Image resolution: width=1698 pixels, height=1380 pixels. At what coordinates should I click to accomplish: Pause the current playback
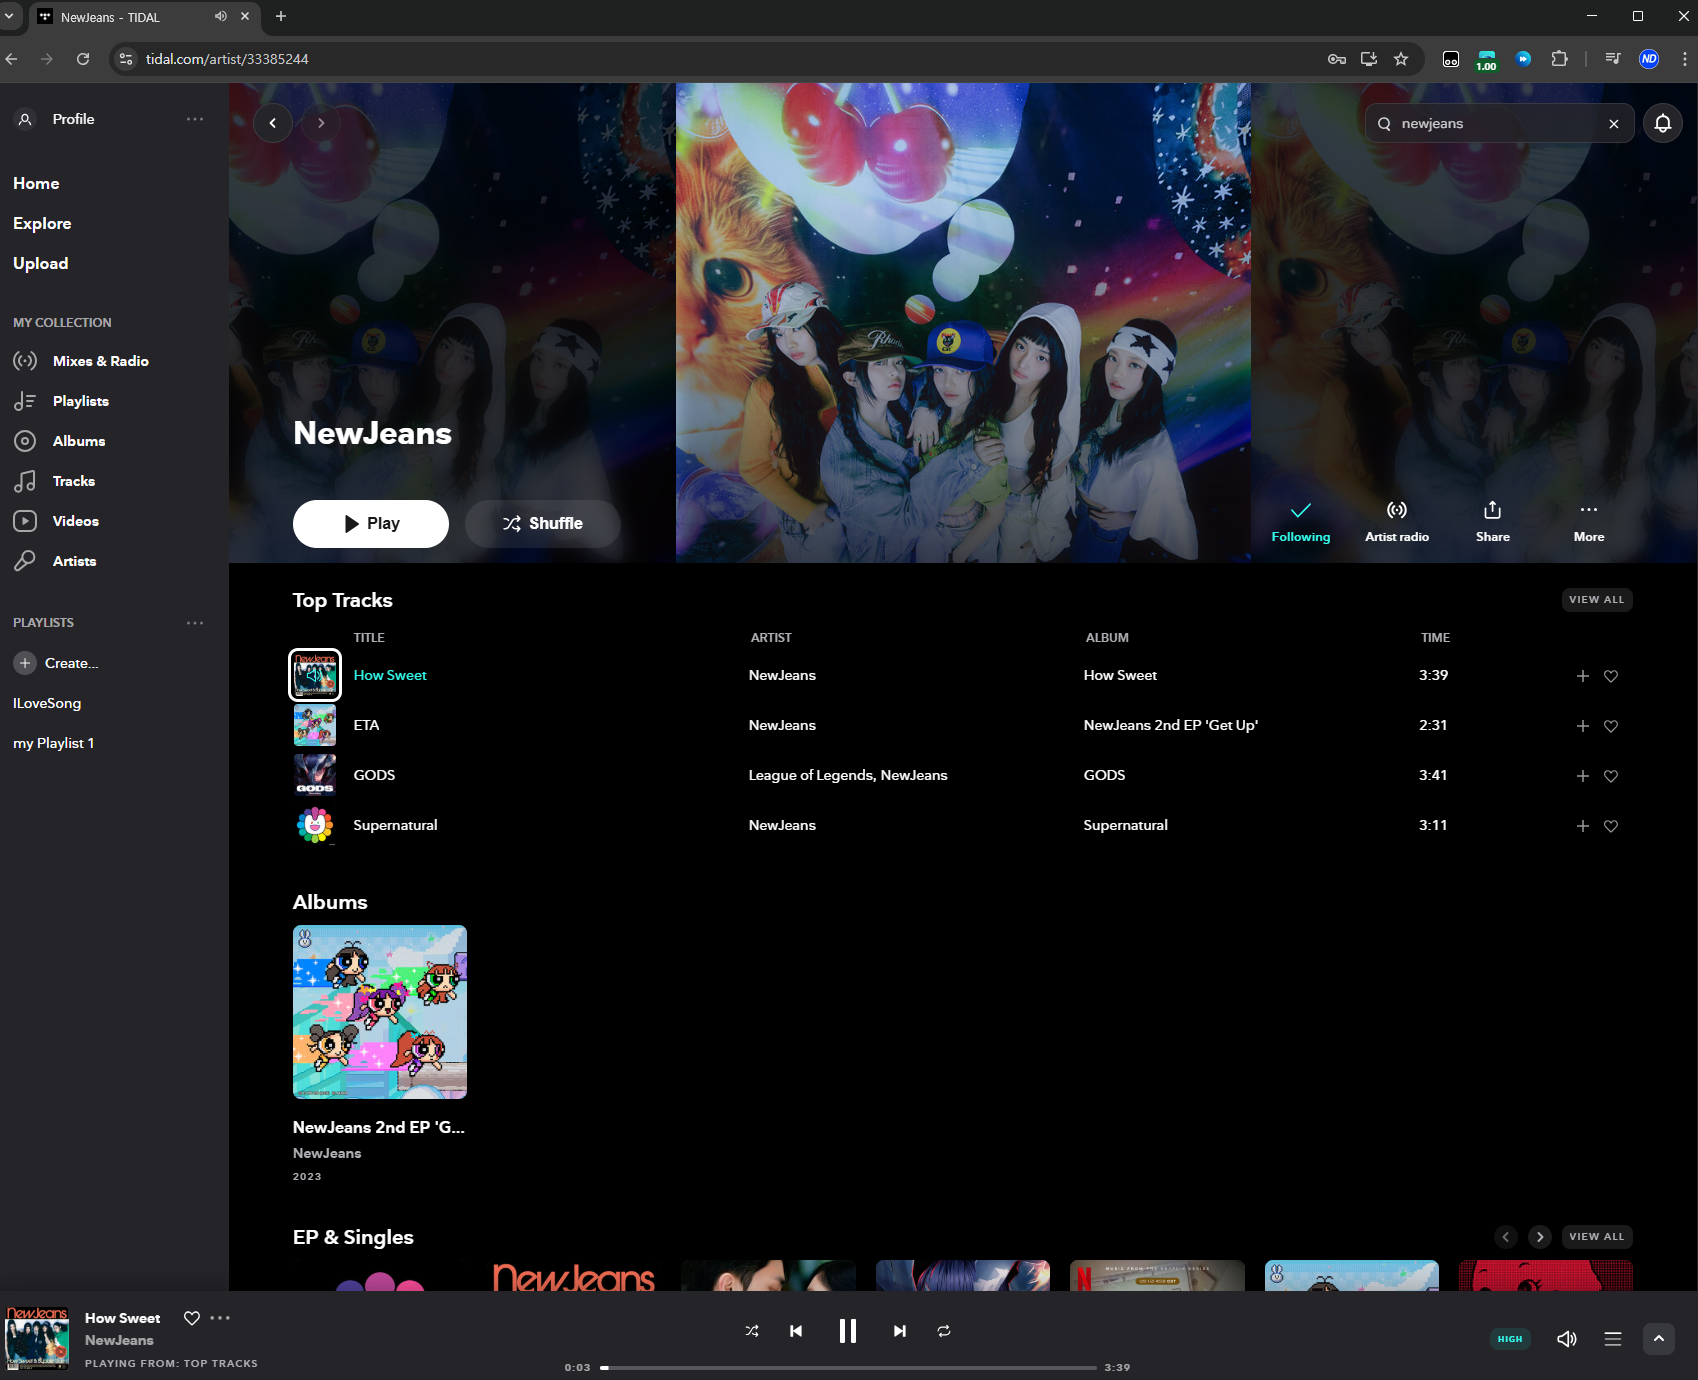(848, 1331)
